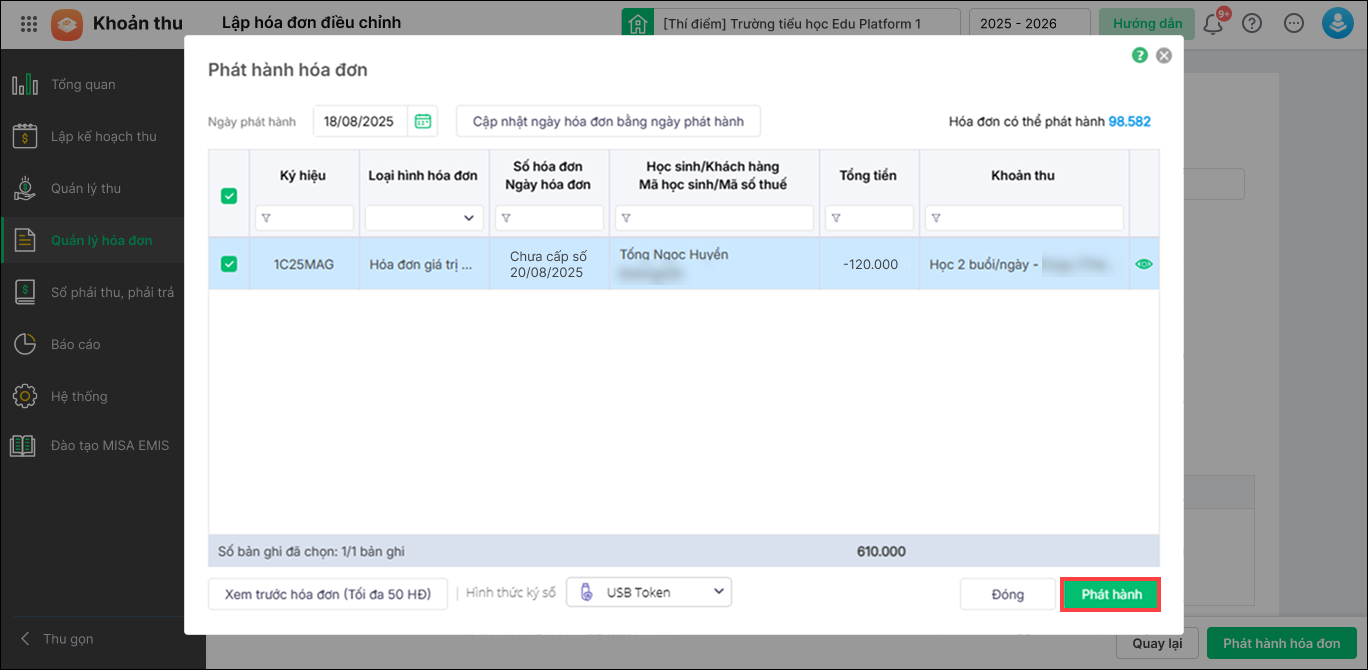This screenshot has height=670, width=1368.
Task: Go to Tổng quan in the sidebar
Action: [83, 84]
